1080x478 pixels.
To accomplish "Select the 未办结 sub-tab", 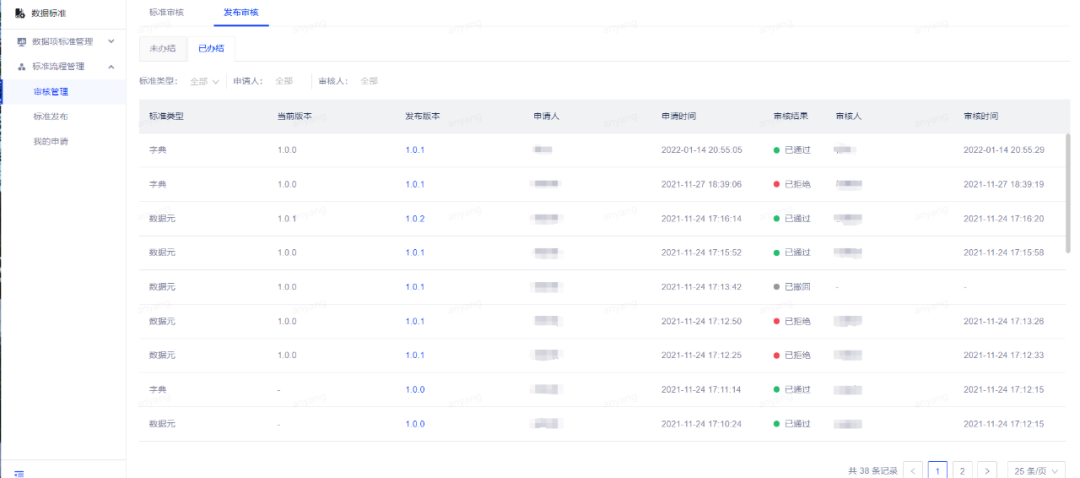I will tap(163, 48).
